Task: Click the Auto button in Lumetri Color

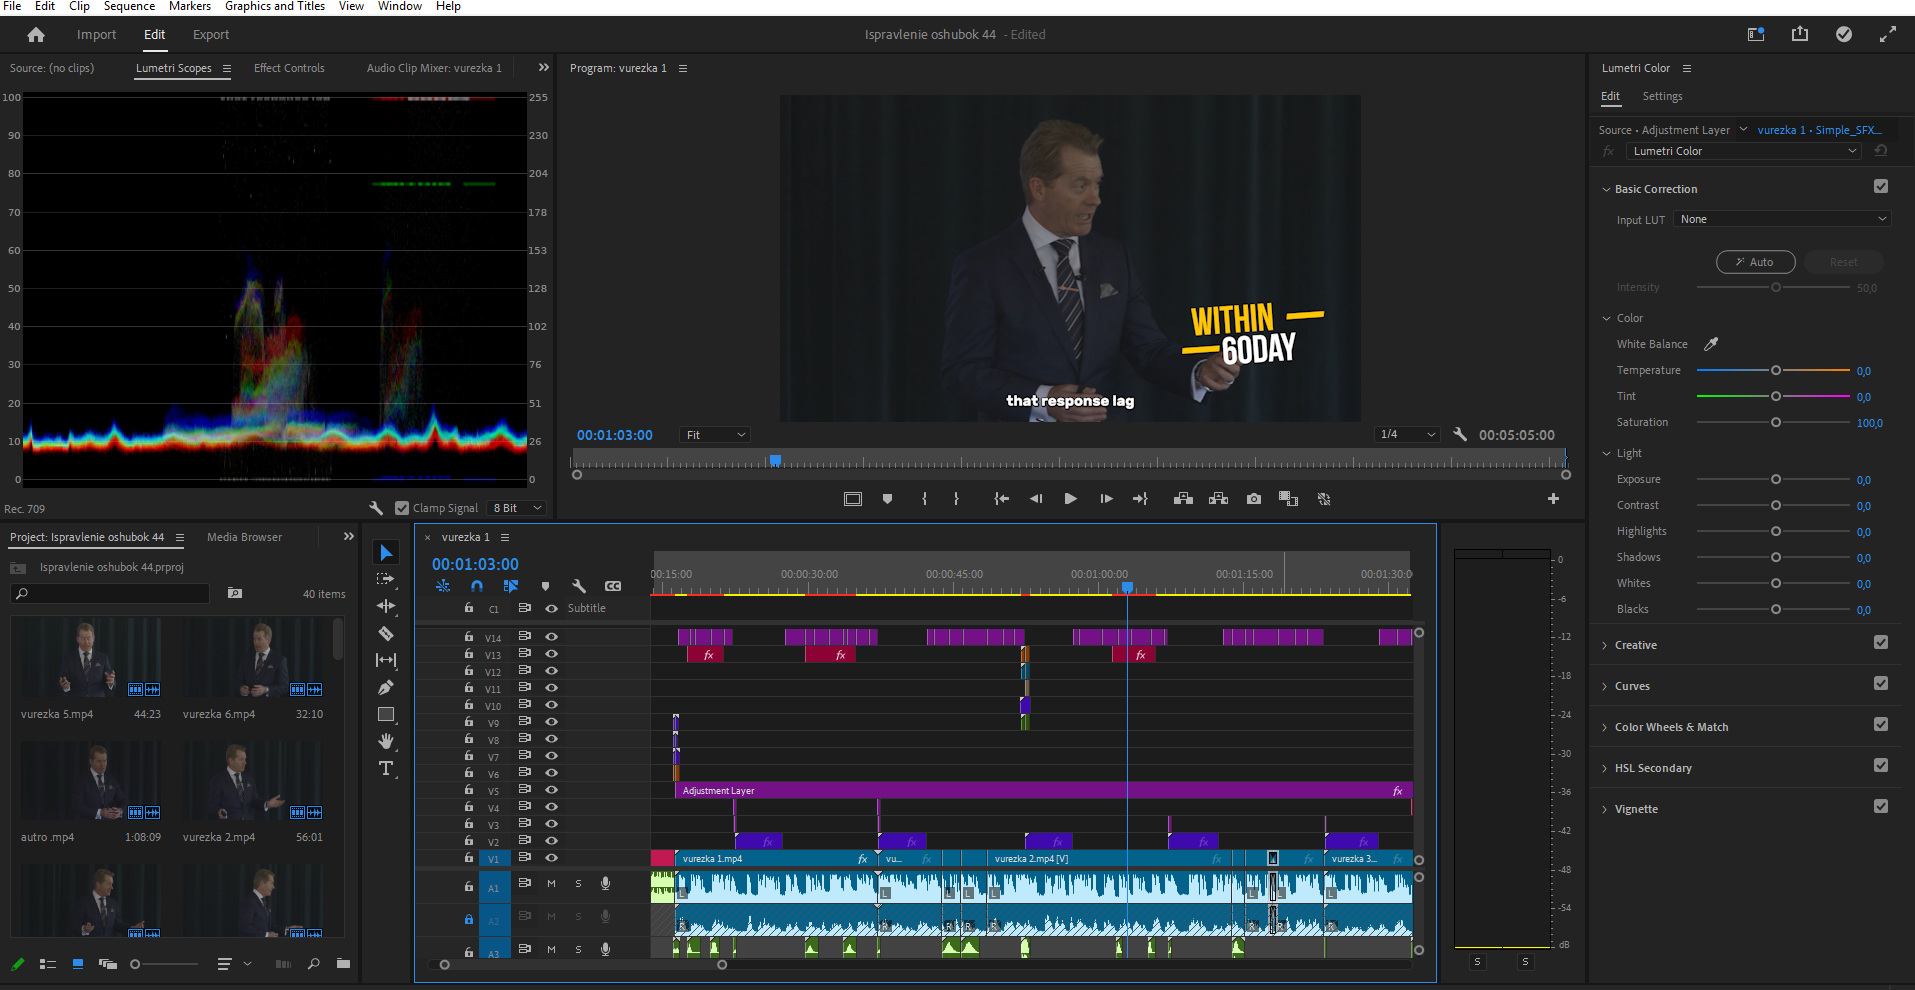Action: pyautogui.click(x=1755, y=262)
